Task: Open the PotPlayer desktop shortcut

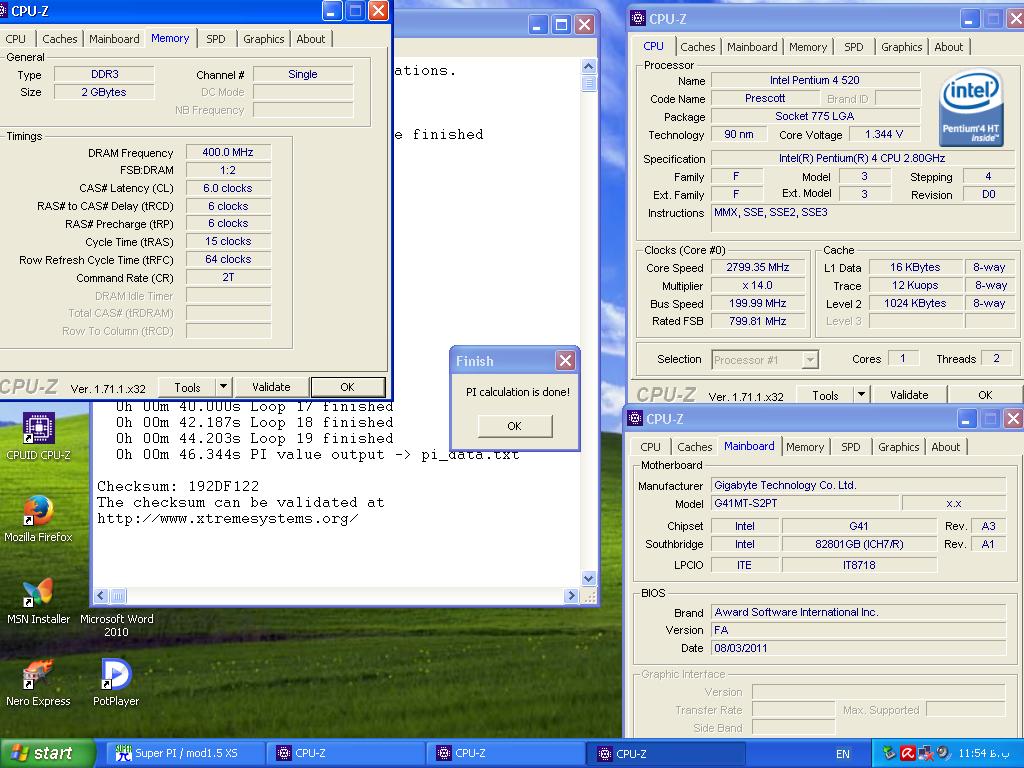Action: pos(116,683)
